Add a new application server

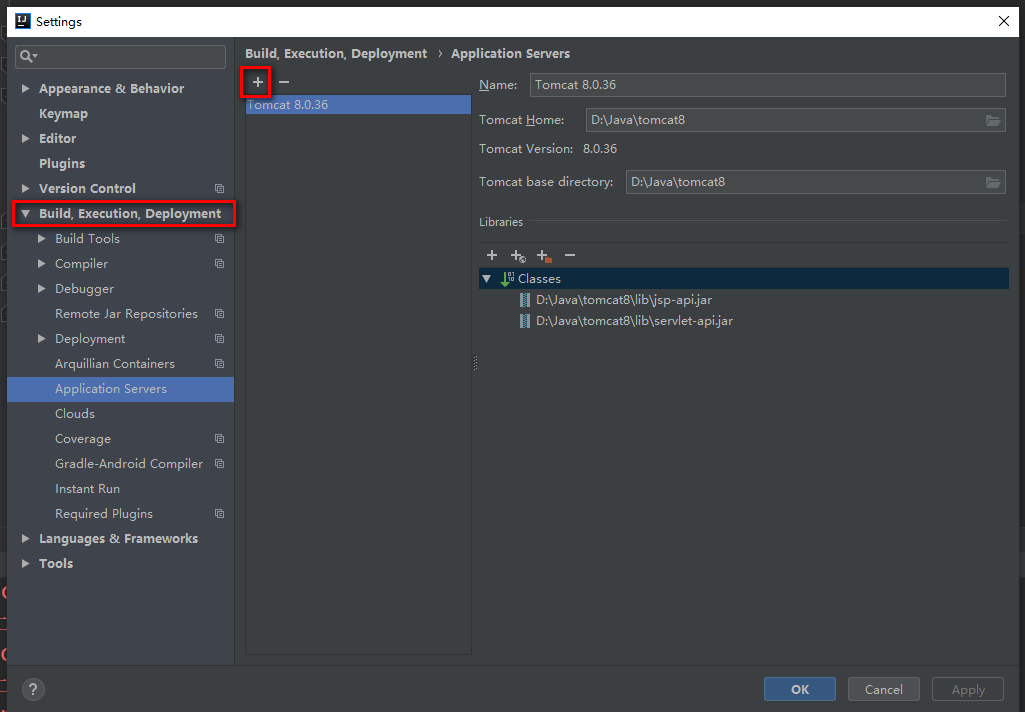[x=258, y=82]
